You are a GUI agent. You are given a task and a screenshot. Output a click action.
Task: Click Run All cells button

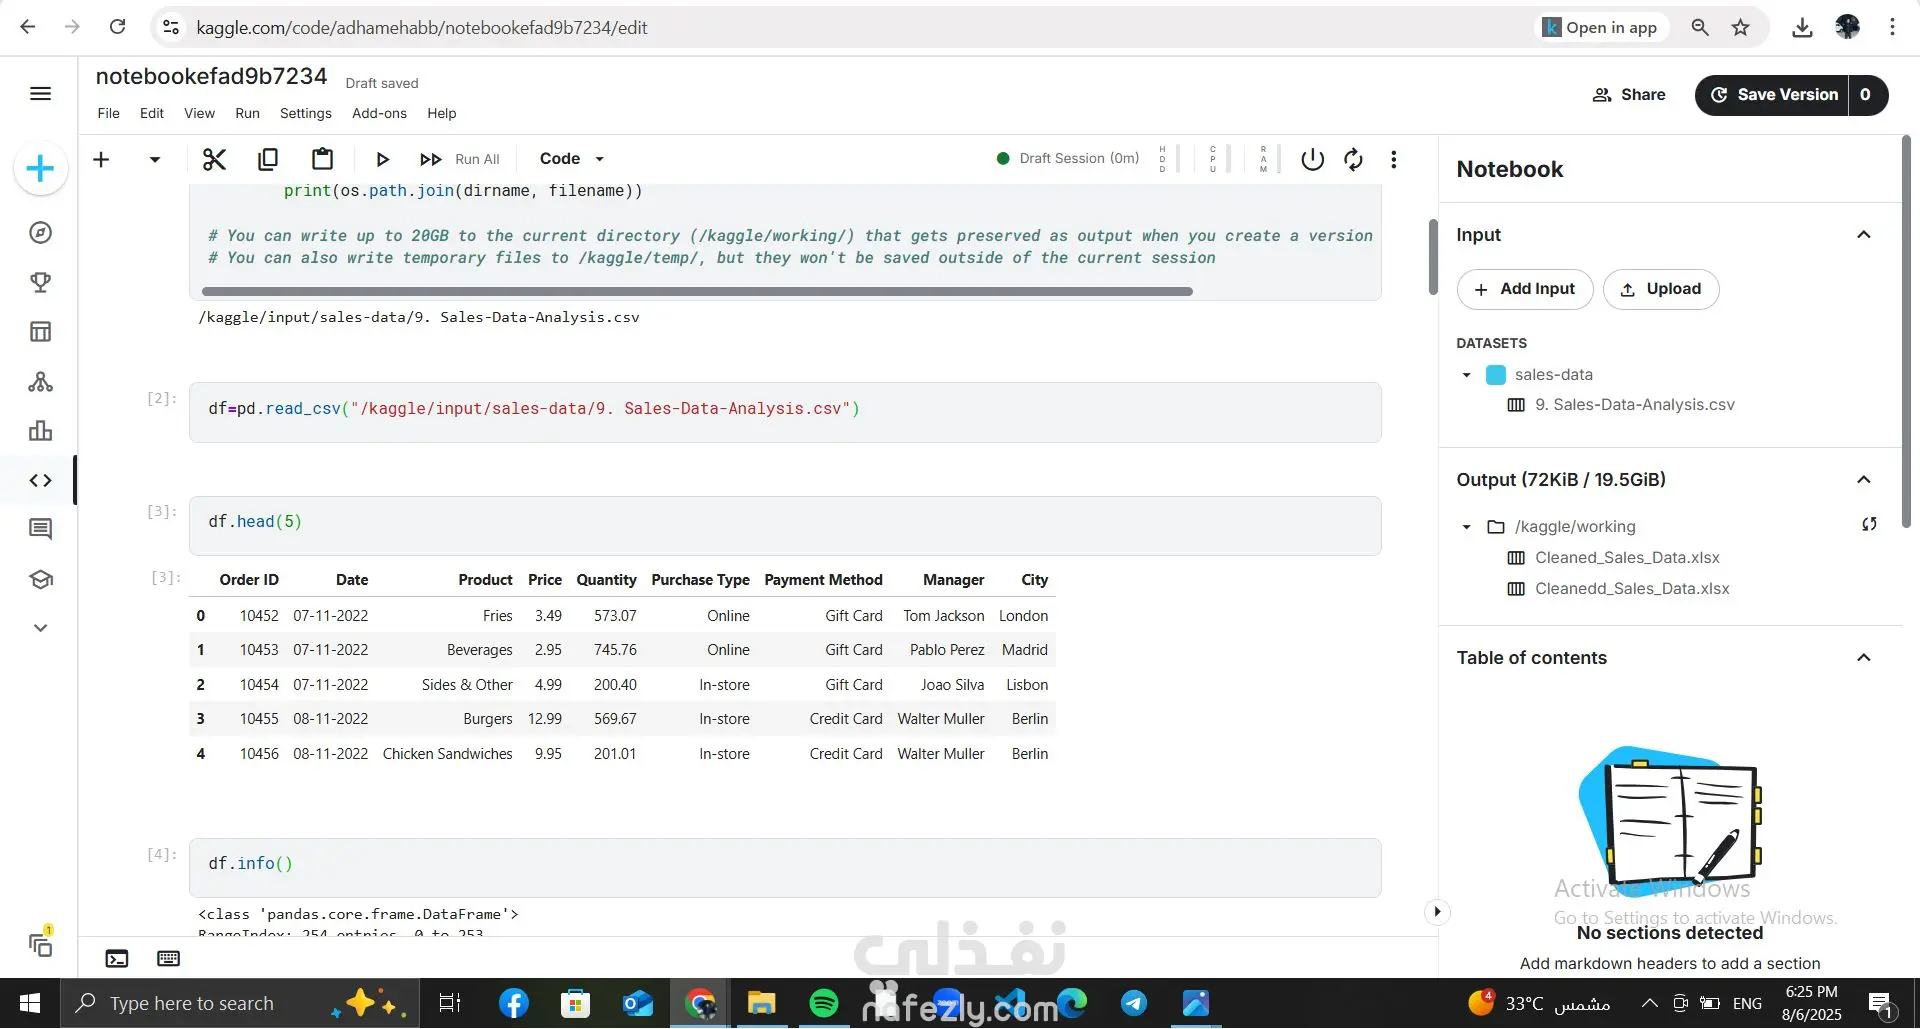coord(459,159)
